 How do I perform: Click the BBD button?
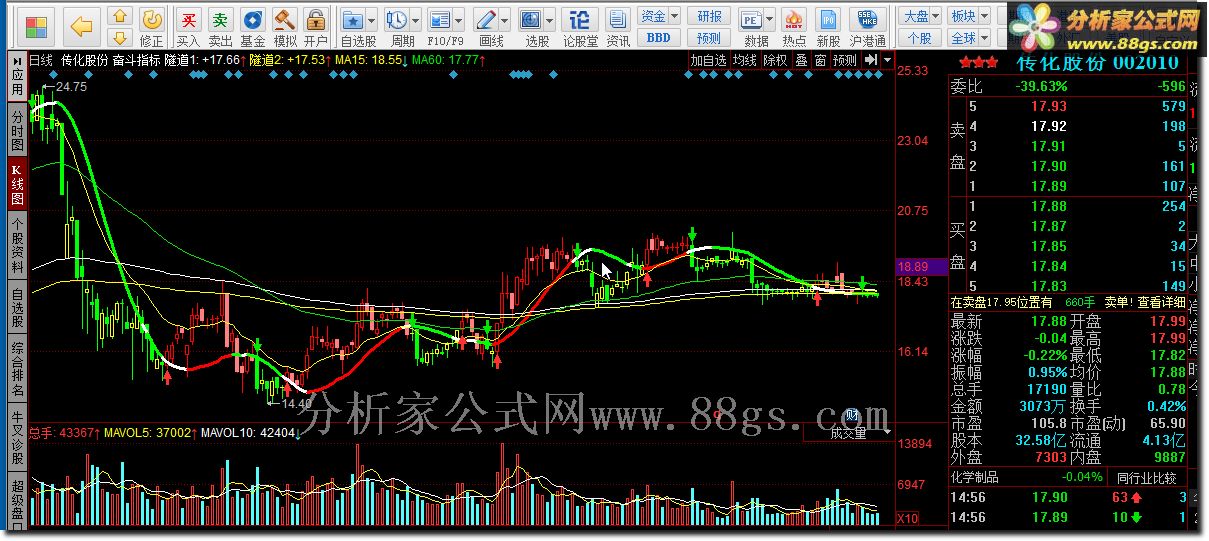pyautogui.click(x=659, y=38)
